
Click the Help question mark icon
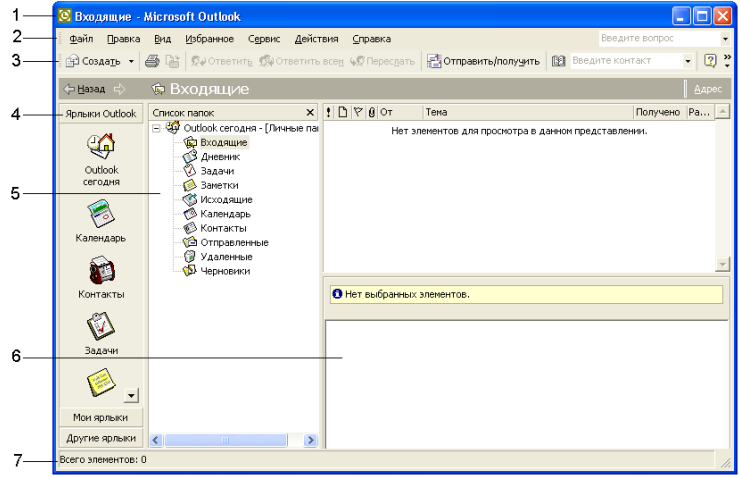[x=710, y=61]
